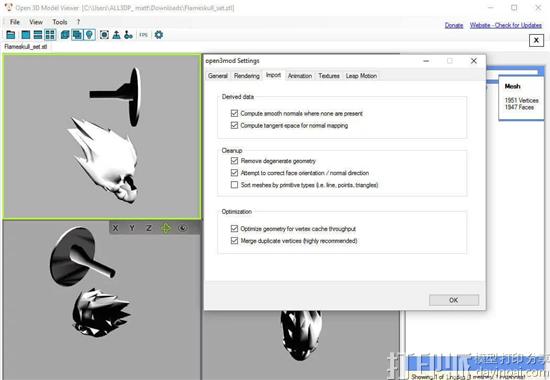The width and height of the screenshot is (550, 380).
Task: Lock viewport camera to X axis
Action: click(115, 228)
